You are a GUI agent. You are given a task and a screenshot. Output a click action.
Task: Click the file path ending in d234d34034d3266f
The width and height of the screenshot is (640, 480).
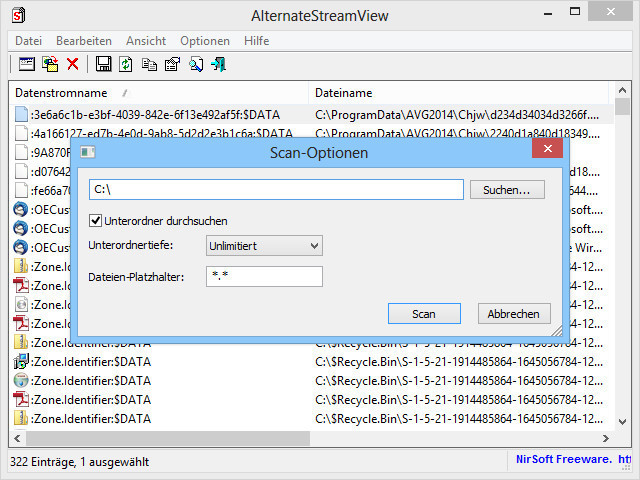pos(457,115)
